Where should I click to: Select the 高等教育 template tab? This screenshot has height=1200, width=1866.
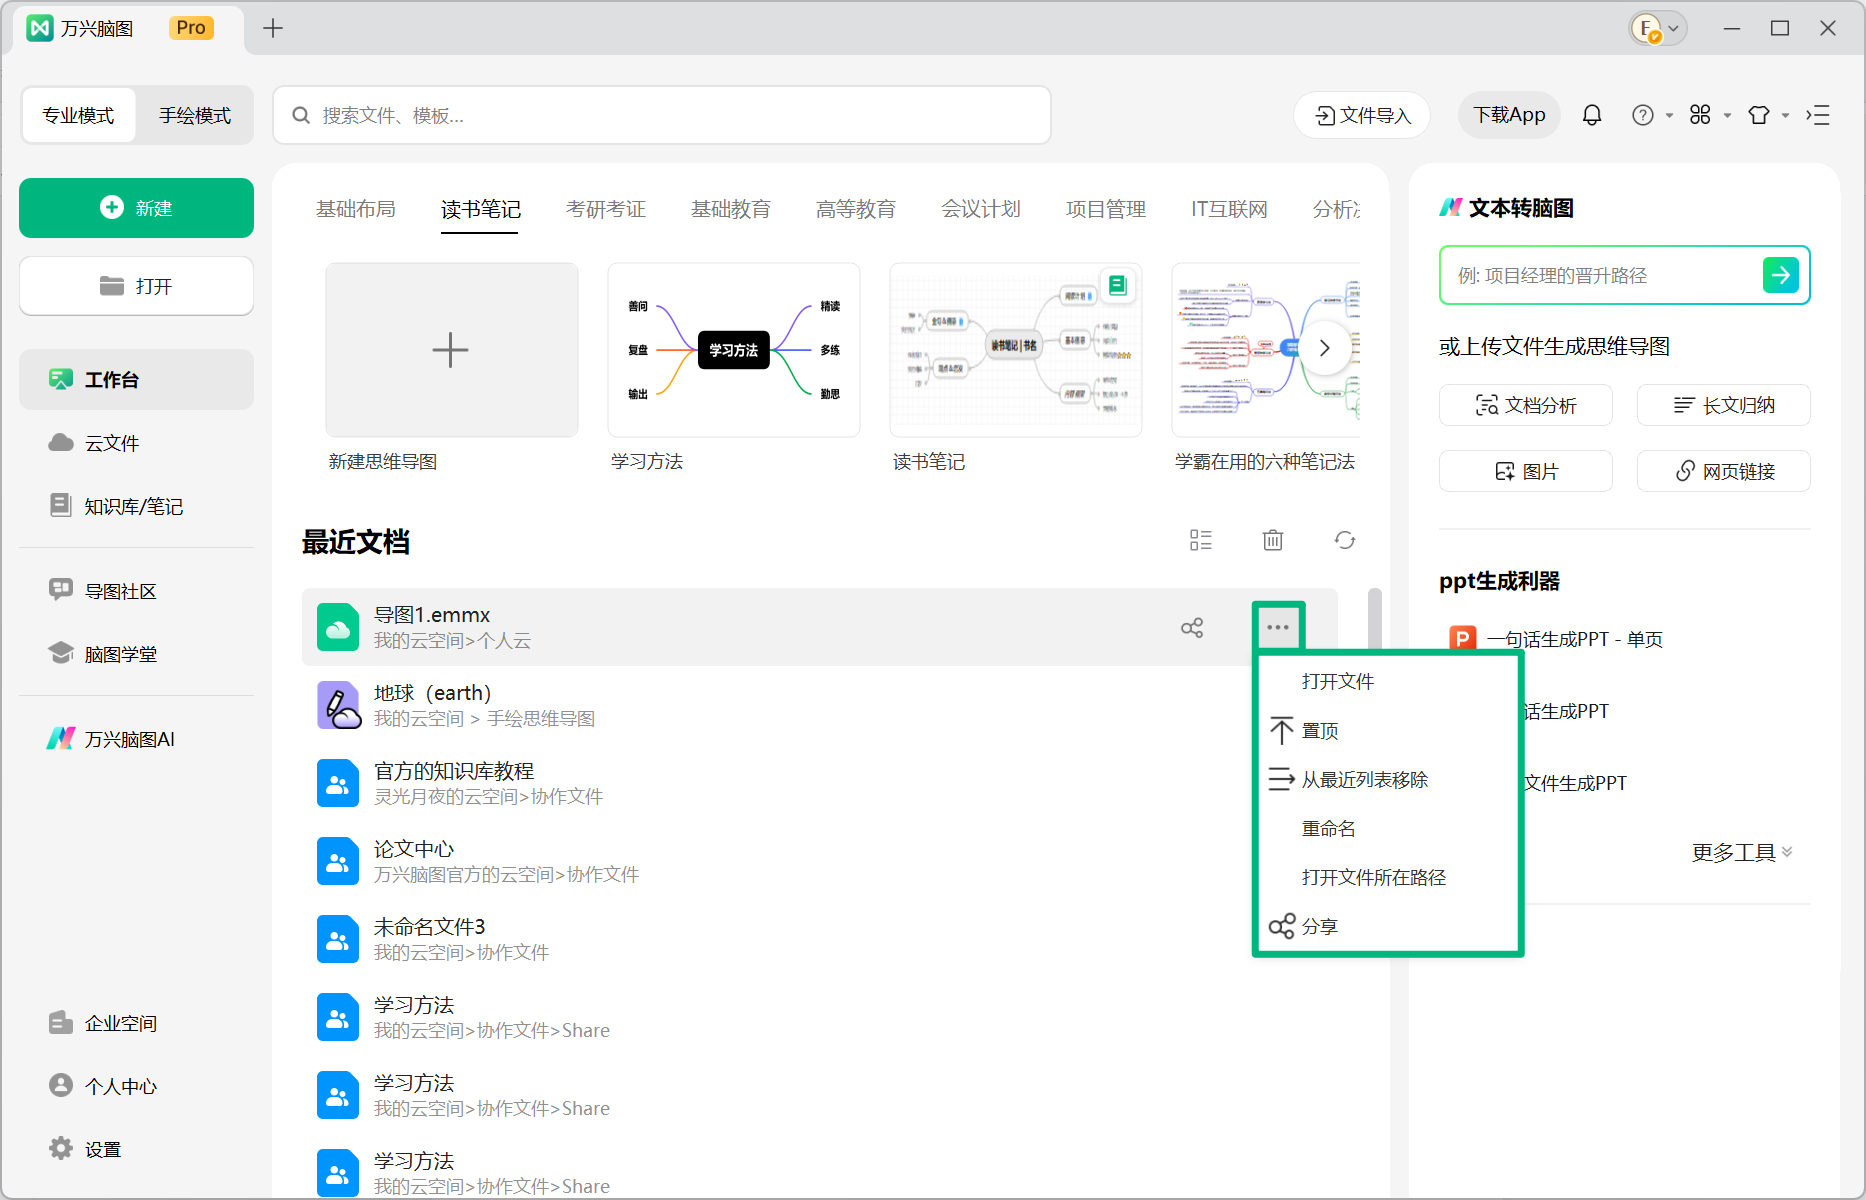click(856, 209)
